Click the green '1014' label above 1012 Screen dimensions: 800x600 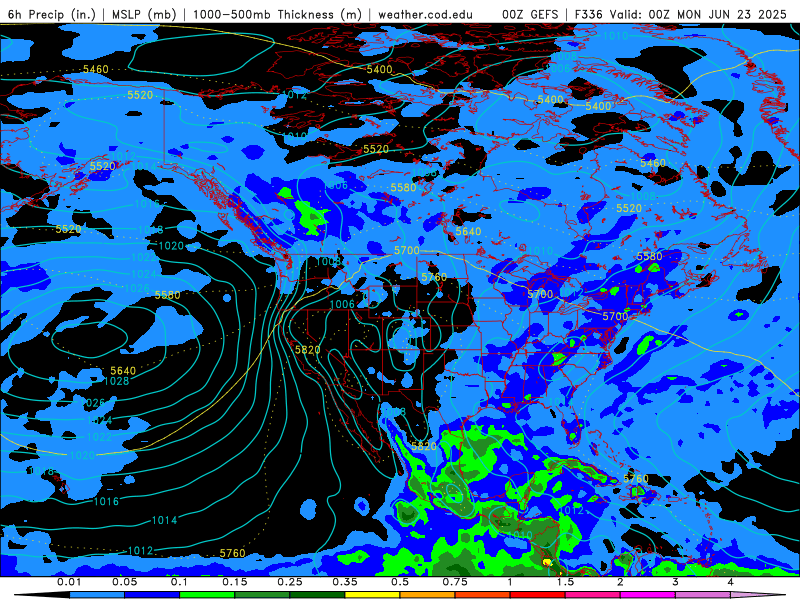pos(165,520)
